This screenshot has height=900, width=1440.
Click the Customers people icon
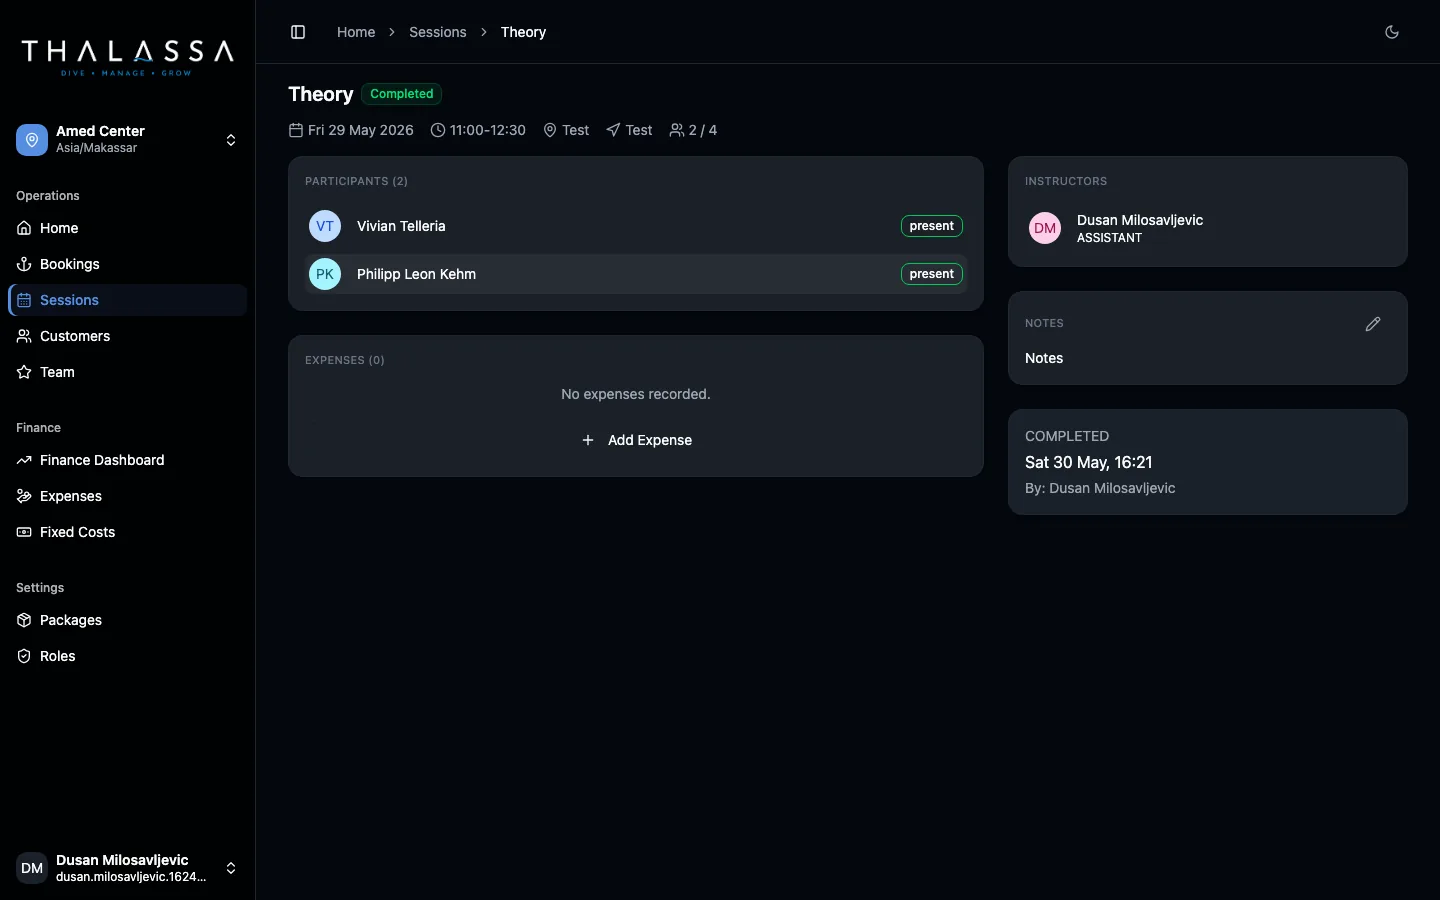24,336
